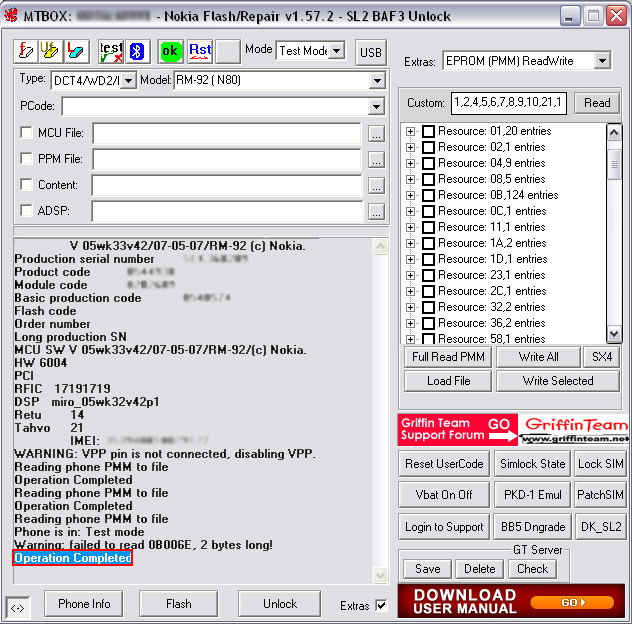Viewport: 632px width, 624px height.
Task: Click the arrows toggle button bottom-left
Action: coord(18,608)
